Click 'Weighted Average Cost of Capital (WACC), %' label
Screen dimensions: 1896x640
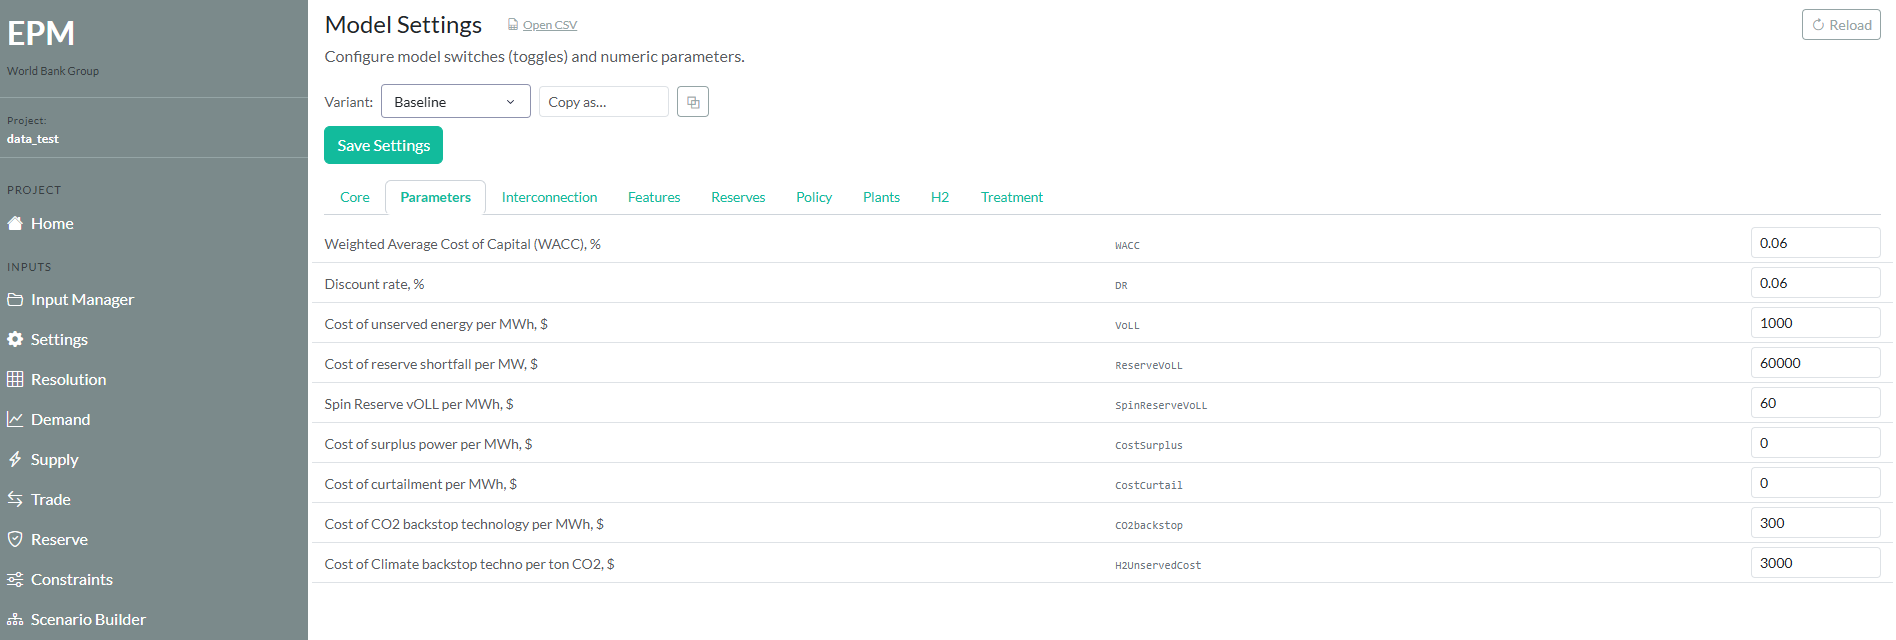pyautogui.click(x=462, y=244)
